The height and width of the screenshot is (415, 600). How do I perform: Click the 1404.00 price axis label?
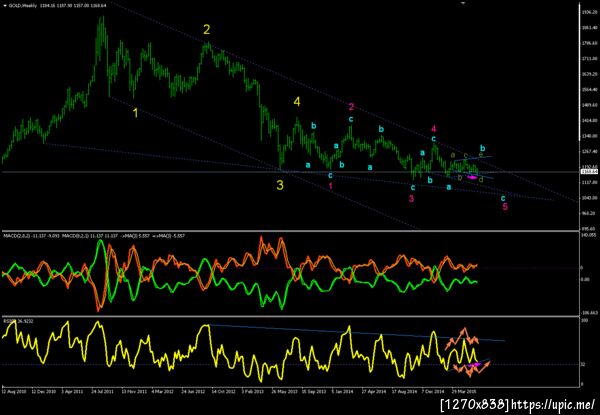pyautogui.click(x=589, y=120)
